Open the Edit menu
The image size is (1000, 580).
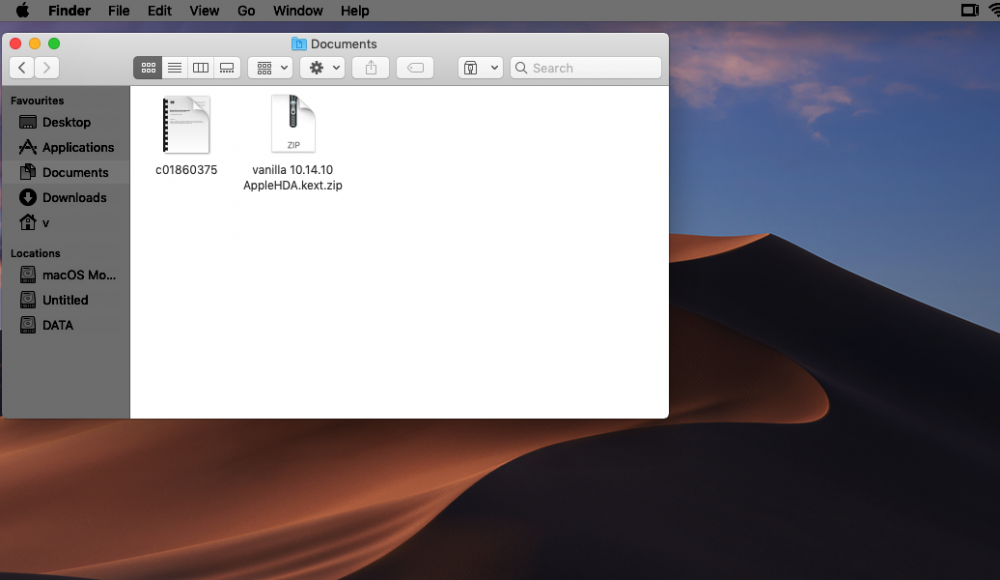point(159,11)
